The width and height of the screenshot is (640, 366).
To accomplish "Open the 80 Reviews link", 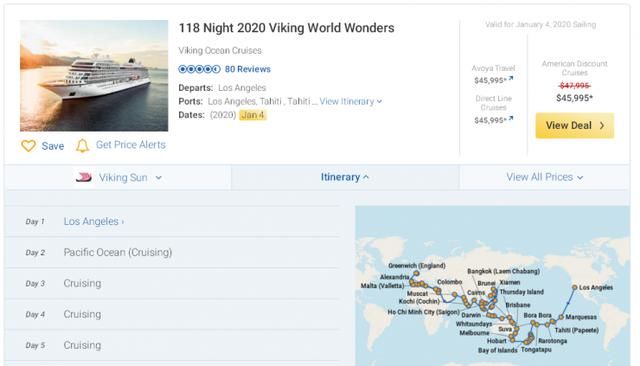I will tap(247, 69).
